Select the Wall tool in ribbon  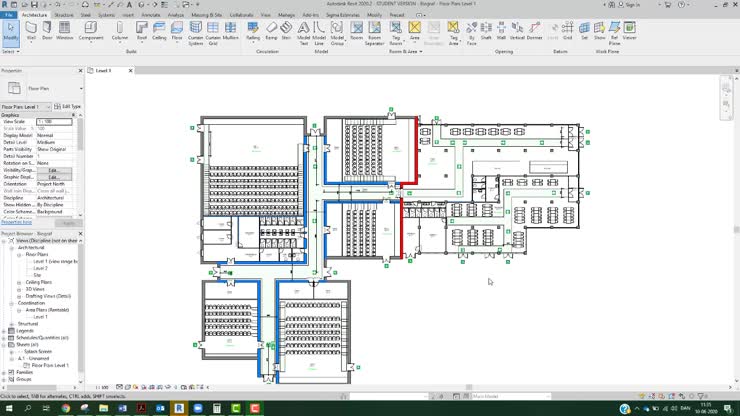pyautogui.click(x=31, y=31)
